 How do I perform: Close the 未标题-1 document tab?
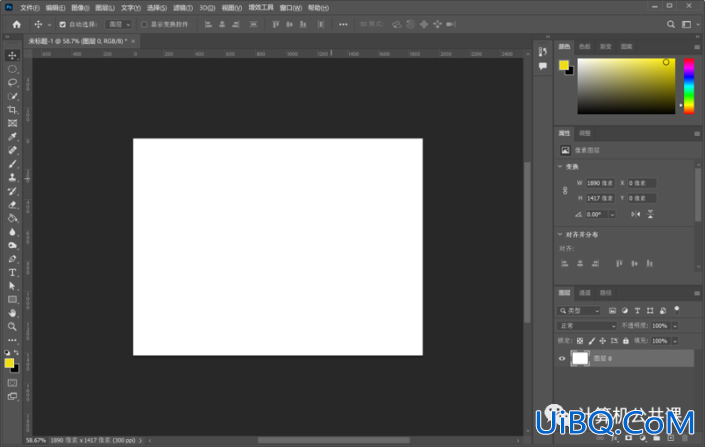pos(133,41)
